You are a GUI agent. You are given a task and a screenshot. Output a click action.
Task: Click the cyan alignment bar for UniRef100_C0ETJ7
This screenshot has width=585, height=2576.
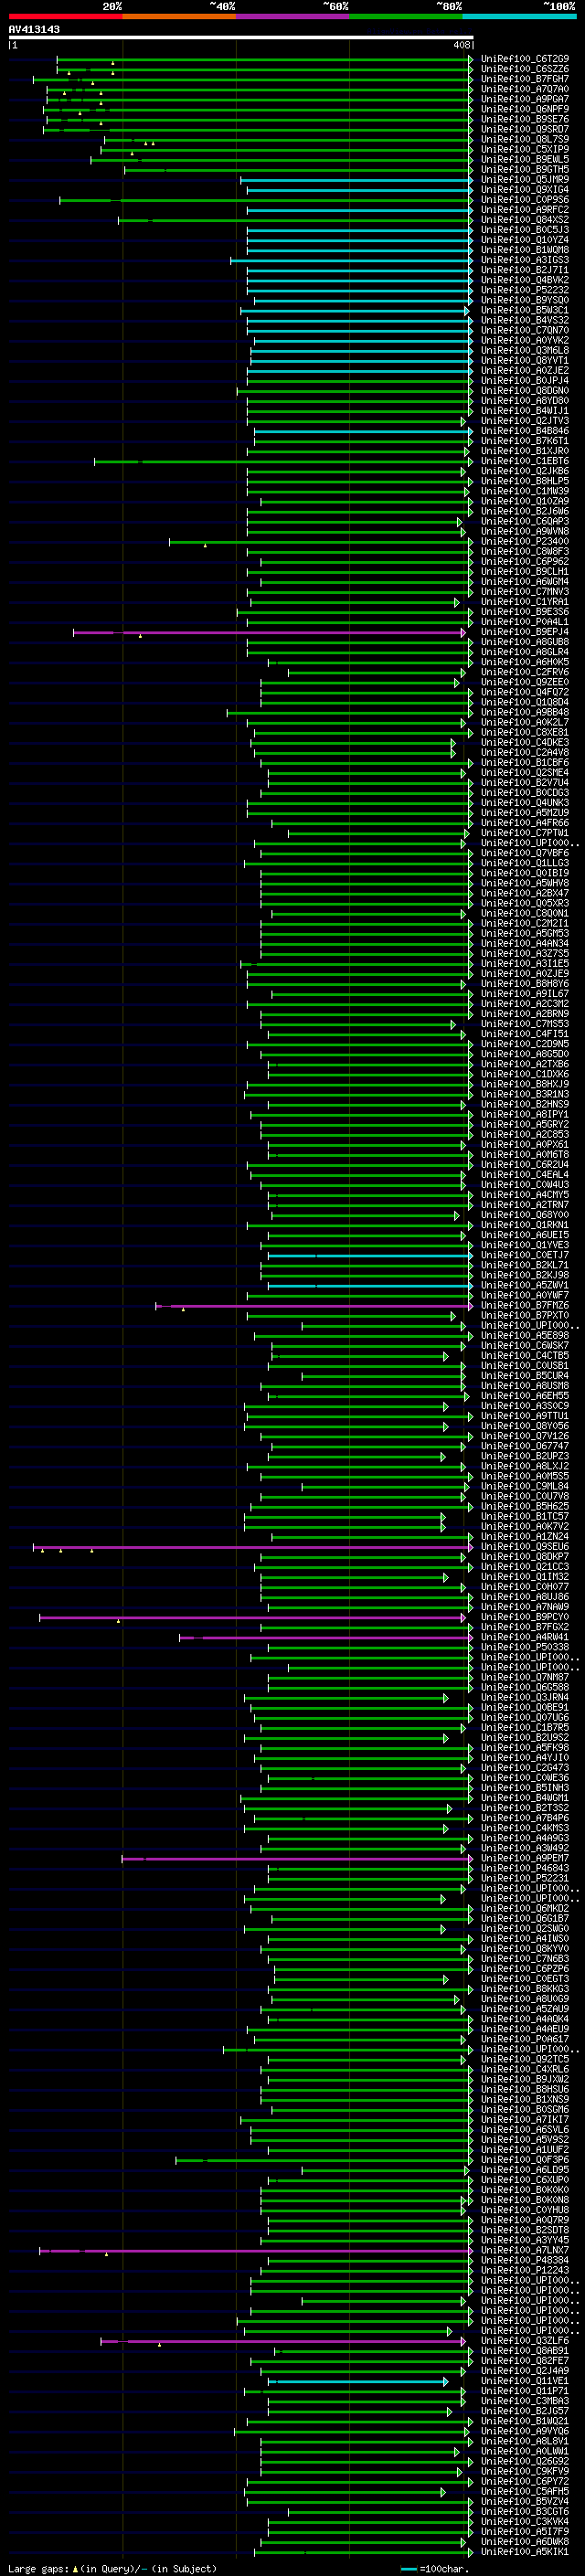pos(370,1255)
